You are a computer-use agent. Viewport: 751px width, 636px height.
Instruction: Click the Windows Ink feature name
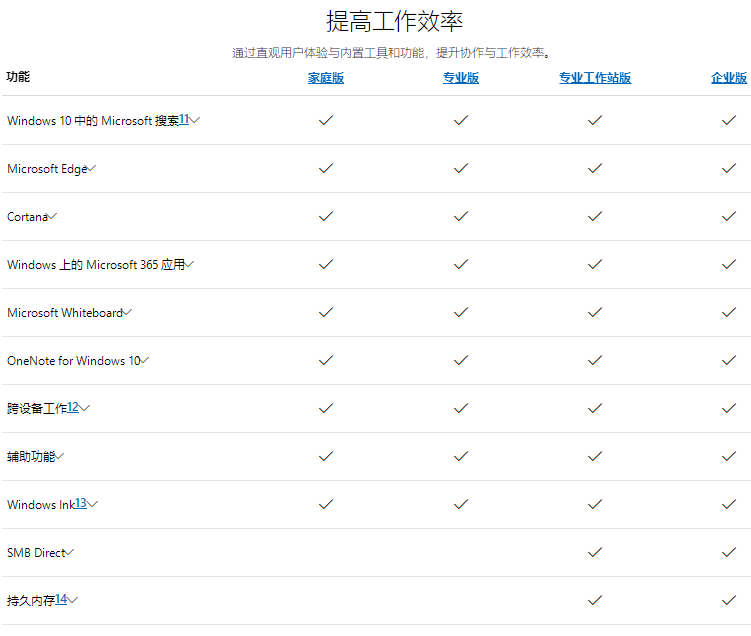pyautogui.click(x=41, y=505)
